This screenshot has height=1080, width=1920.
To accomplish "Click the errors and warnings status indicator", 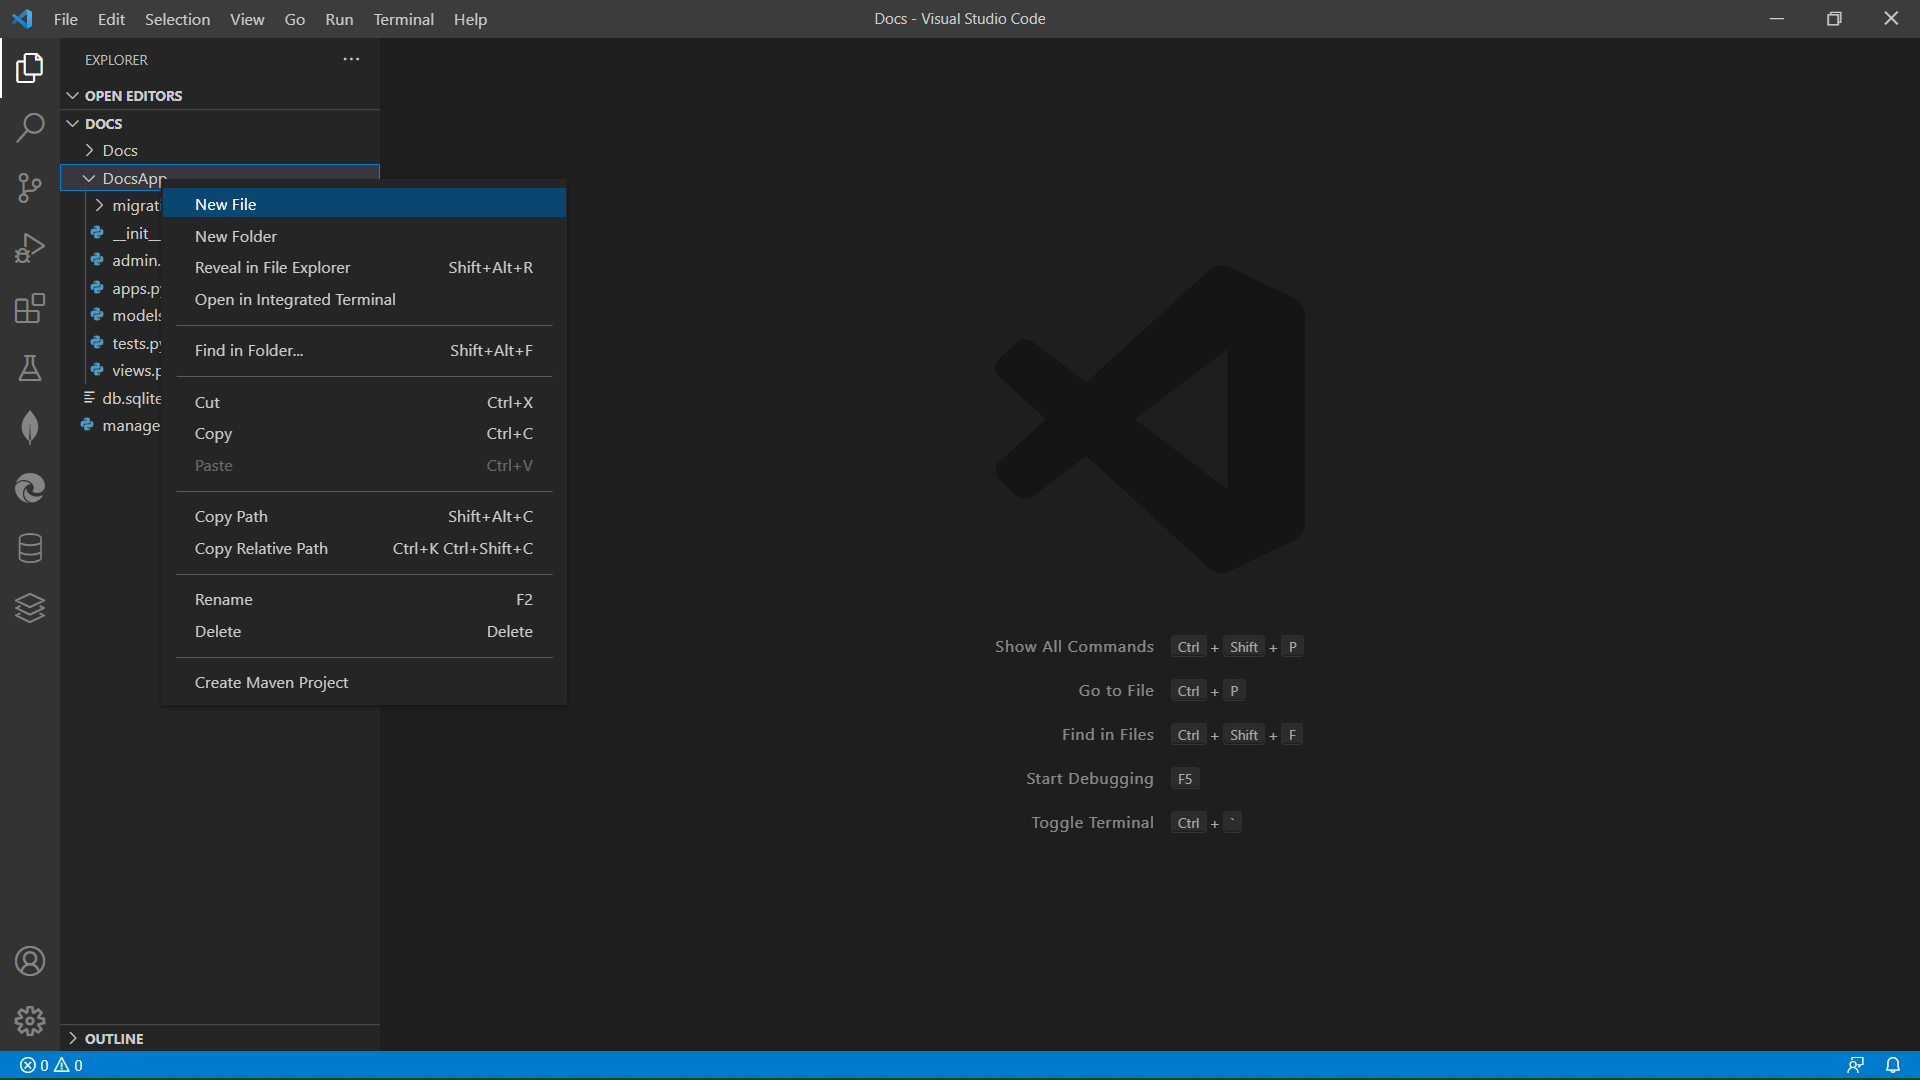I will (51, 1065).
